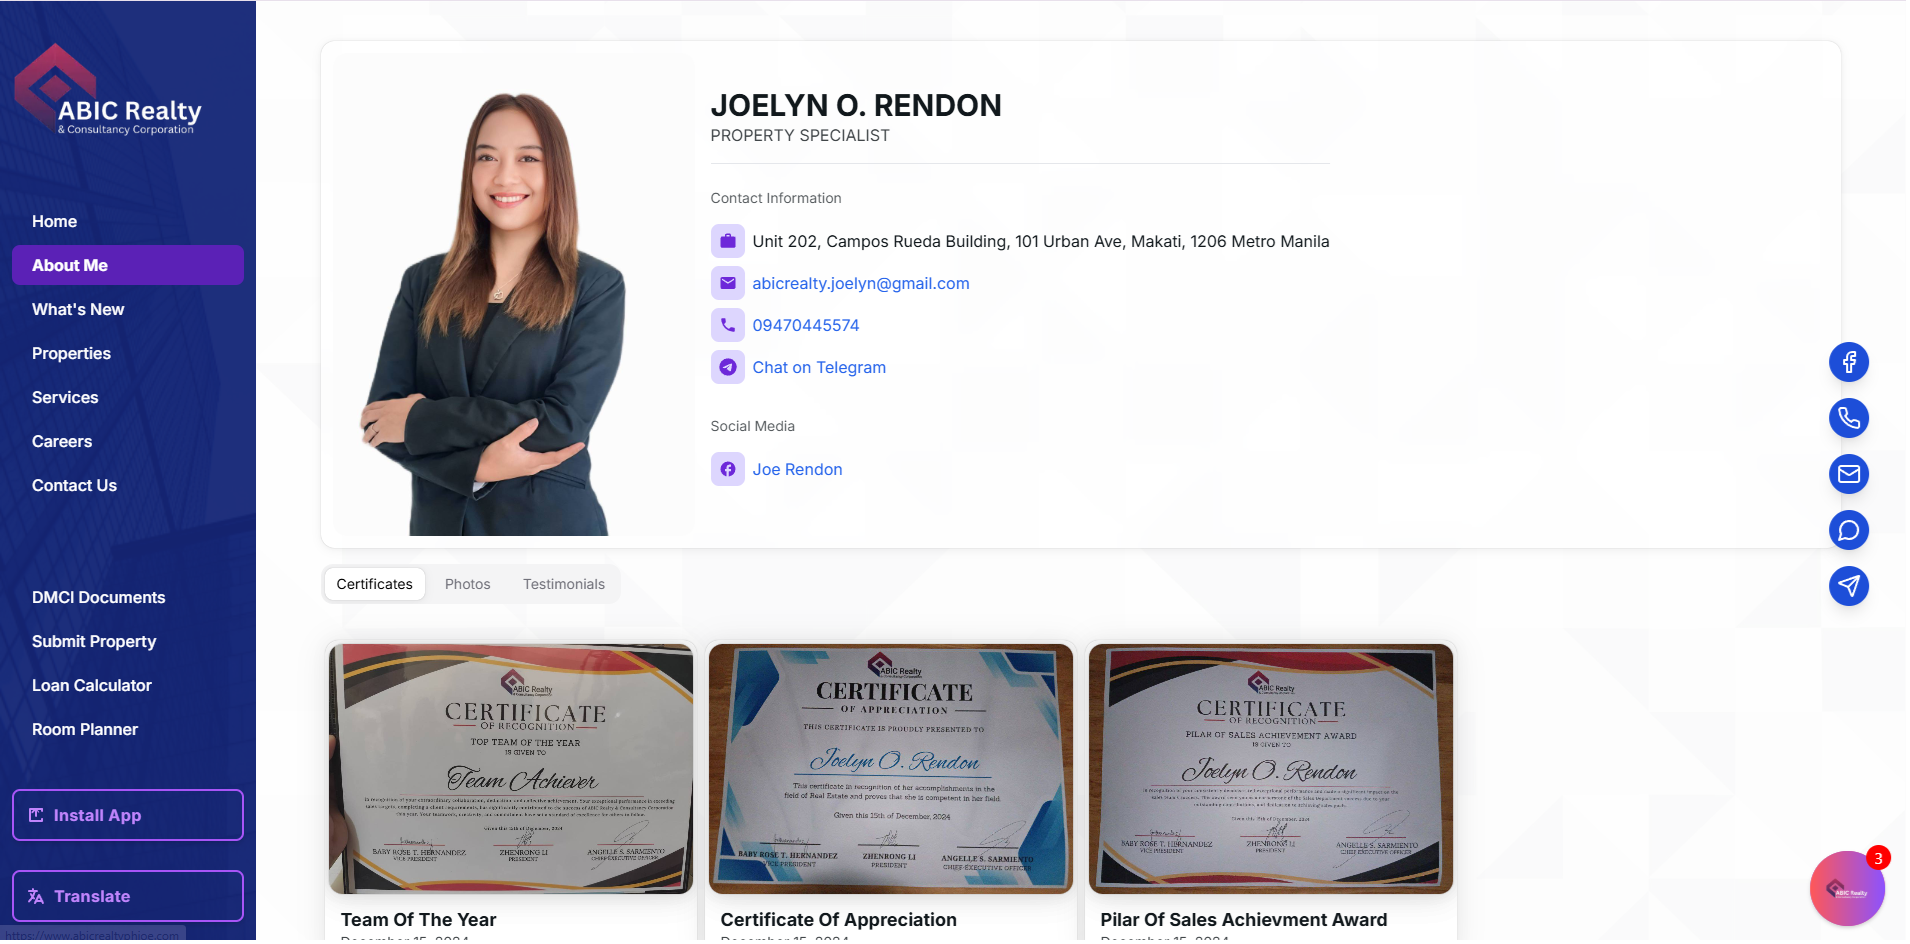This screenshot has width=1910, height=944.
Task: Click the abicrealty.joelyn@gmail.com email link
Action: 860,283
